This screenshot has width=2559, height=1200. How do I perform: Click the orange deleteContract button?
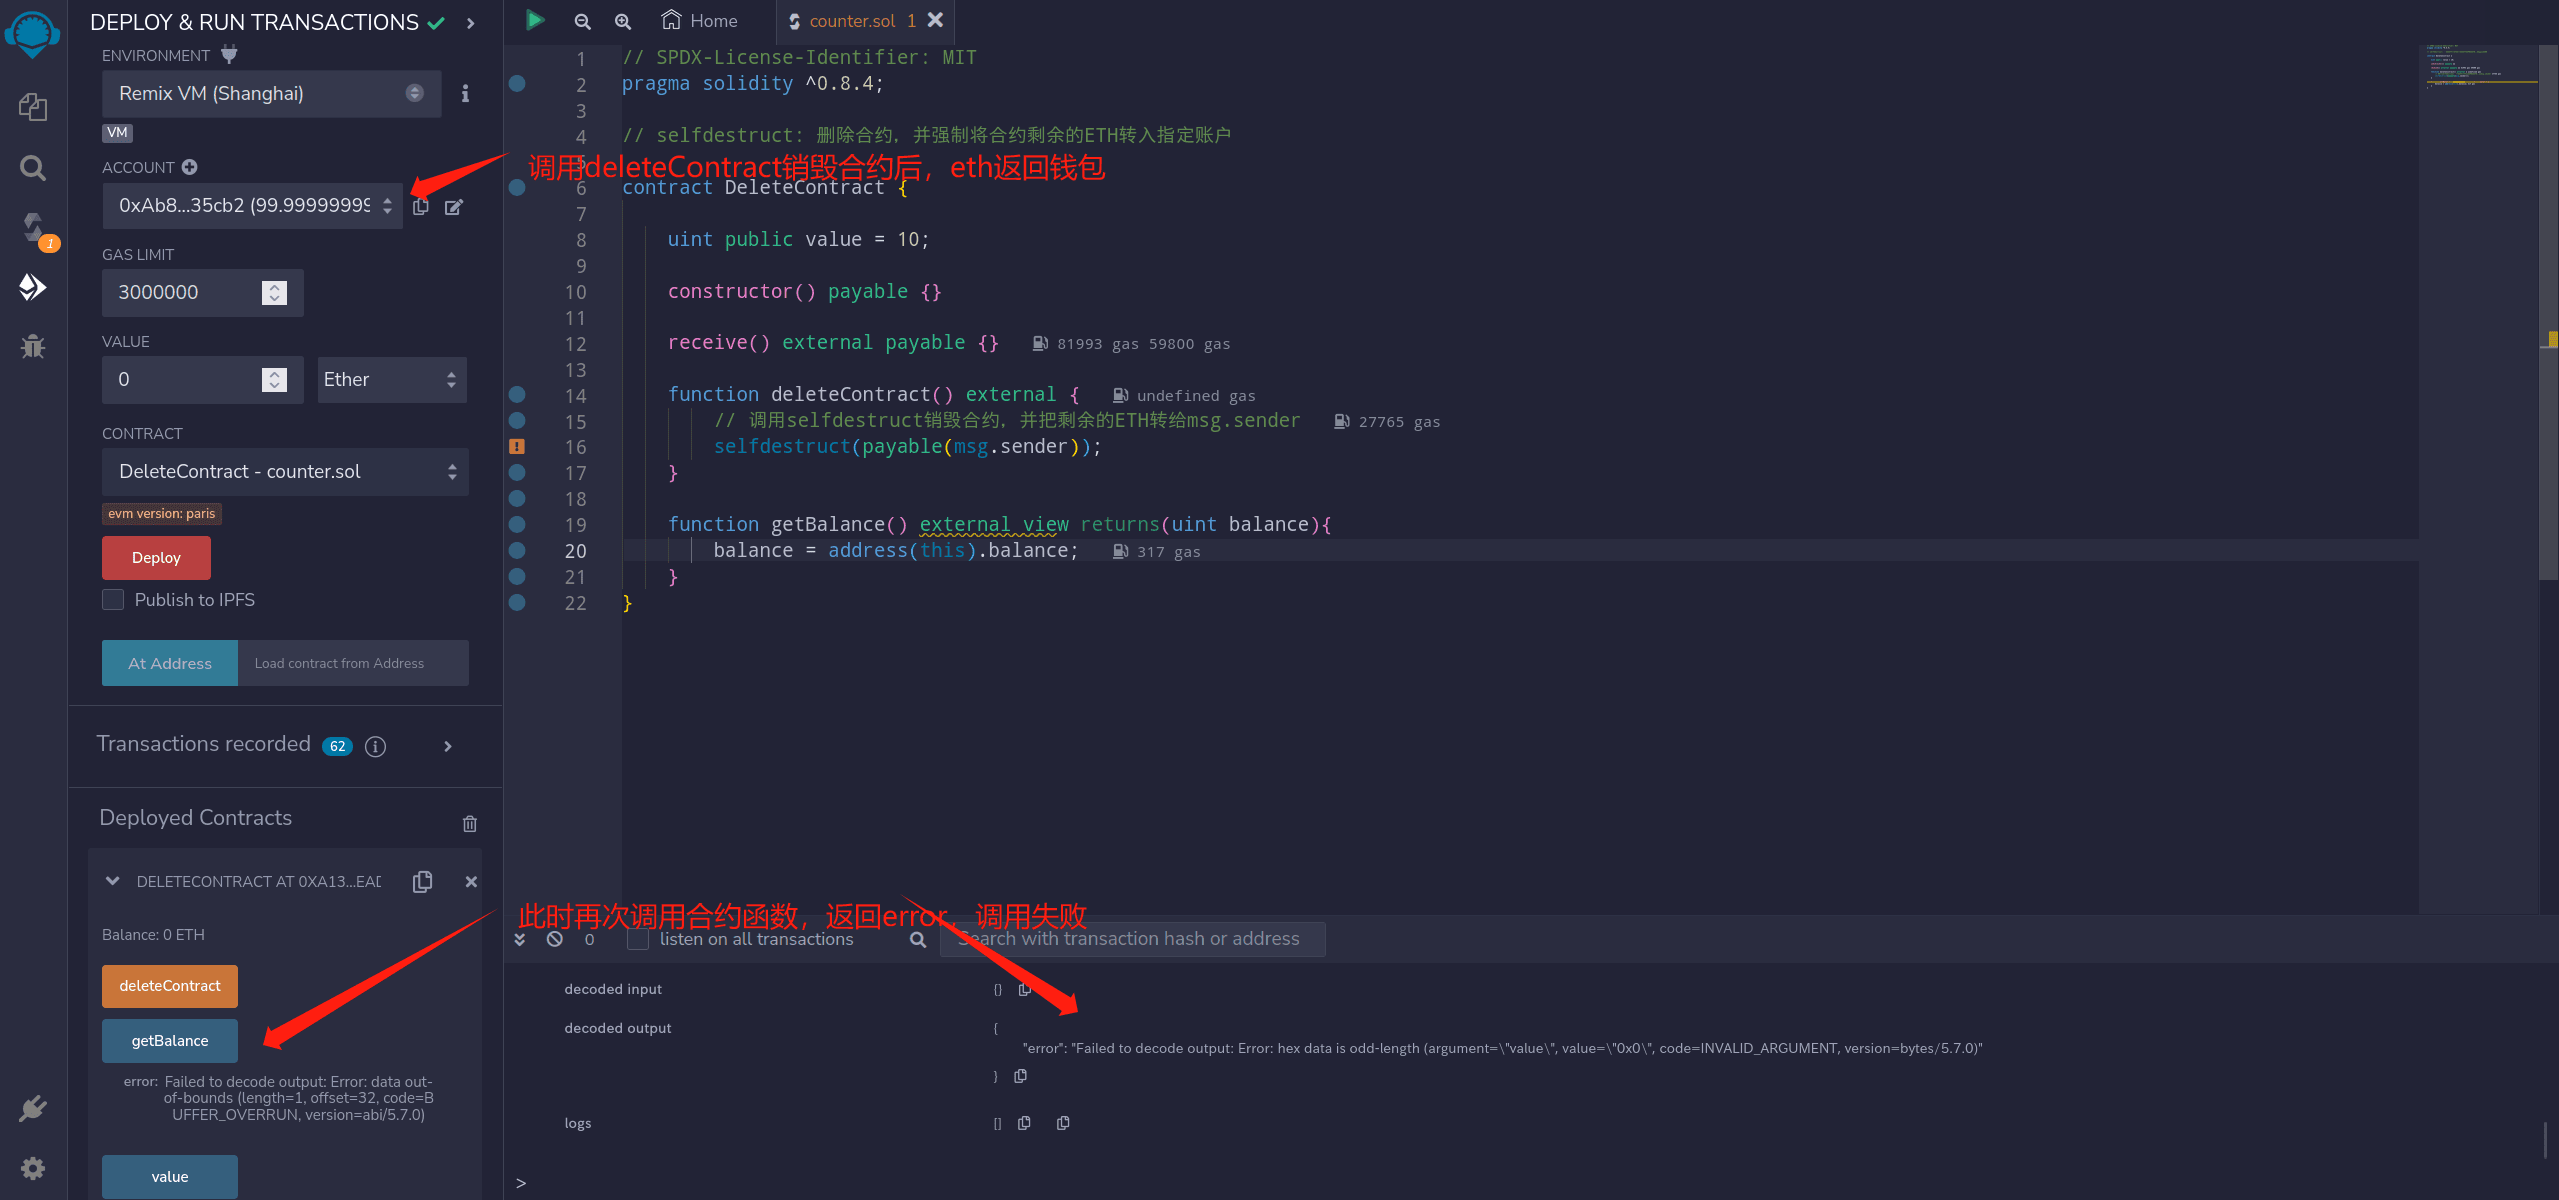click(170, 986)
